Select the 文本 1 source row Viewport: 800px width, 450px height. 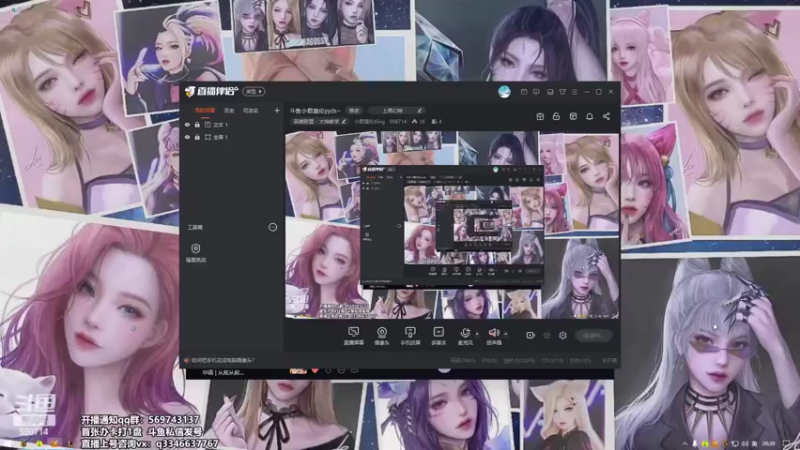coord(232,124)
